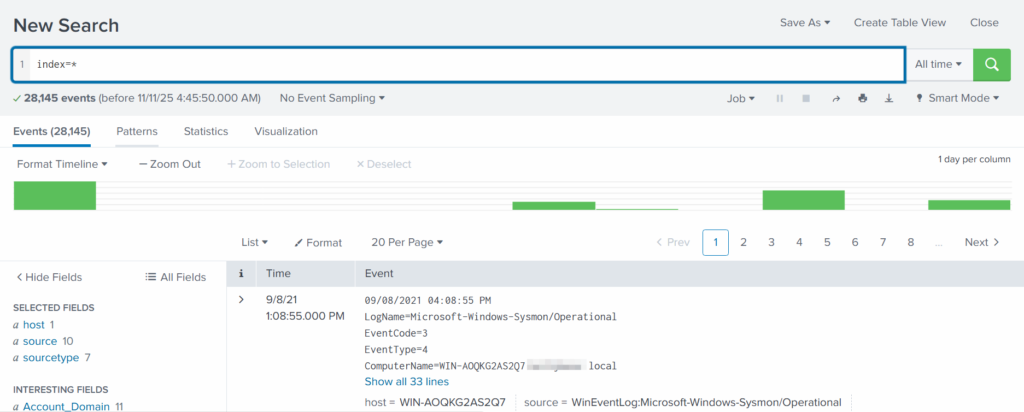
Task: Go to results page 2
Action: coord(743,242)
